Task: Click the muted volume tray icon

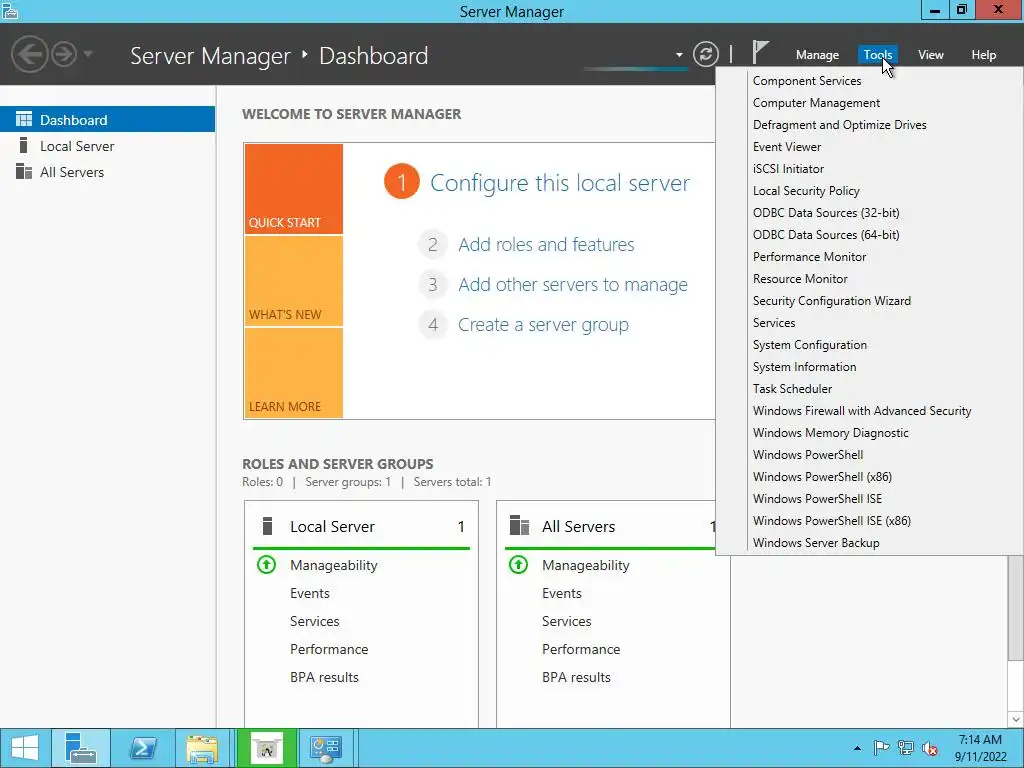Action: (930, 748)
